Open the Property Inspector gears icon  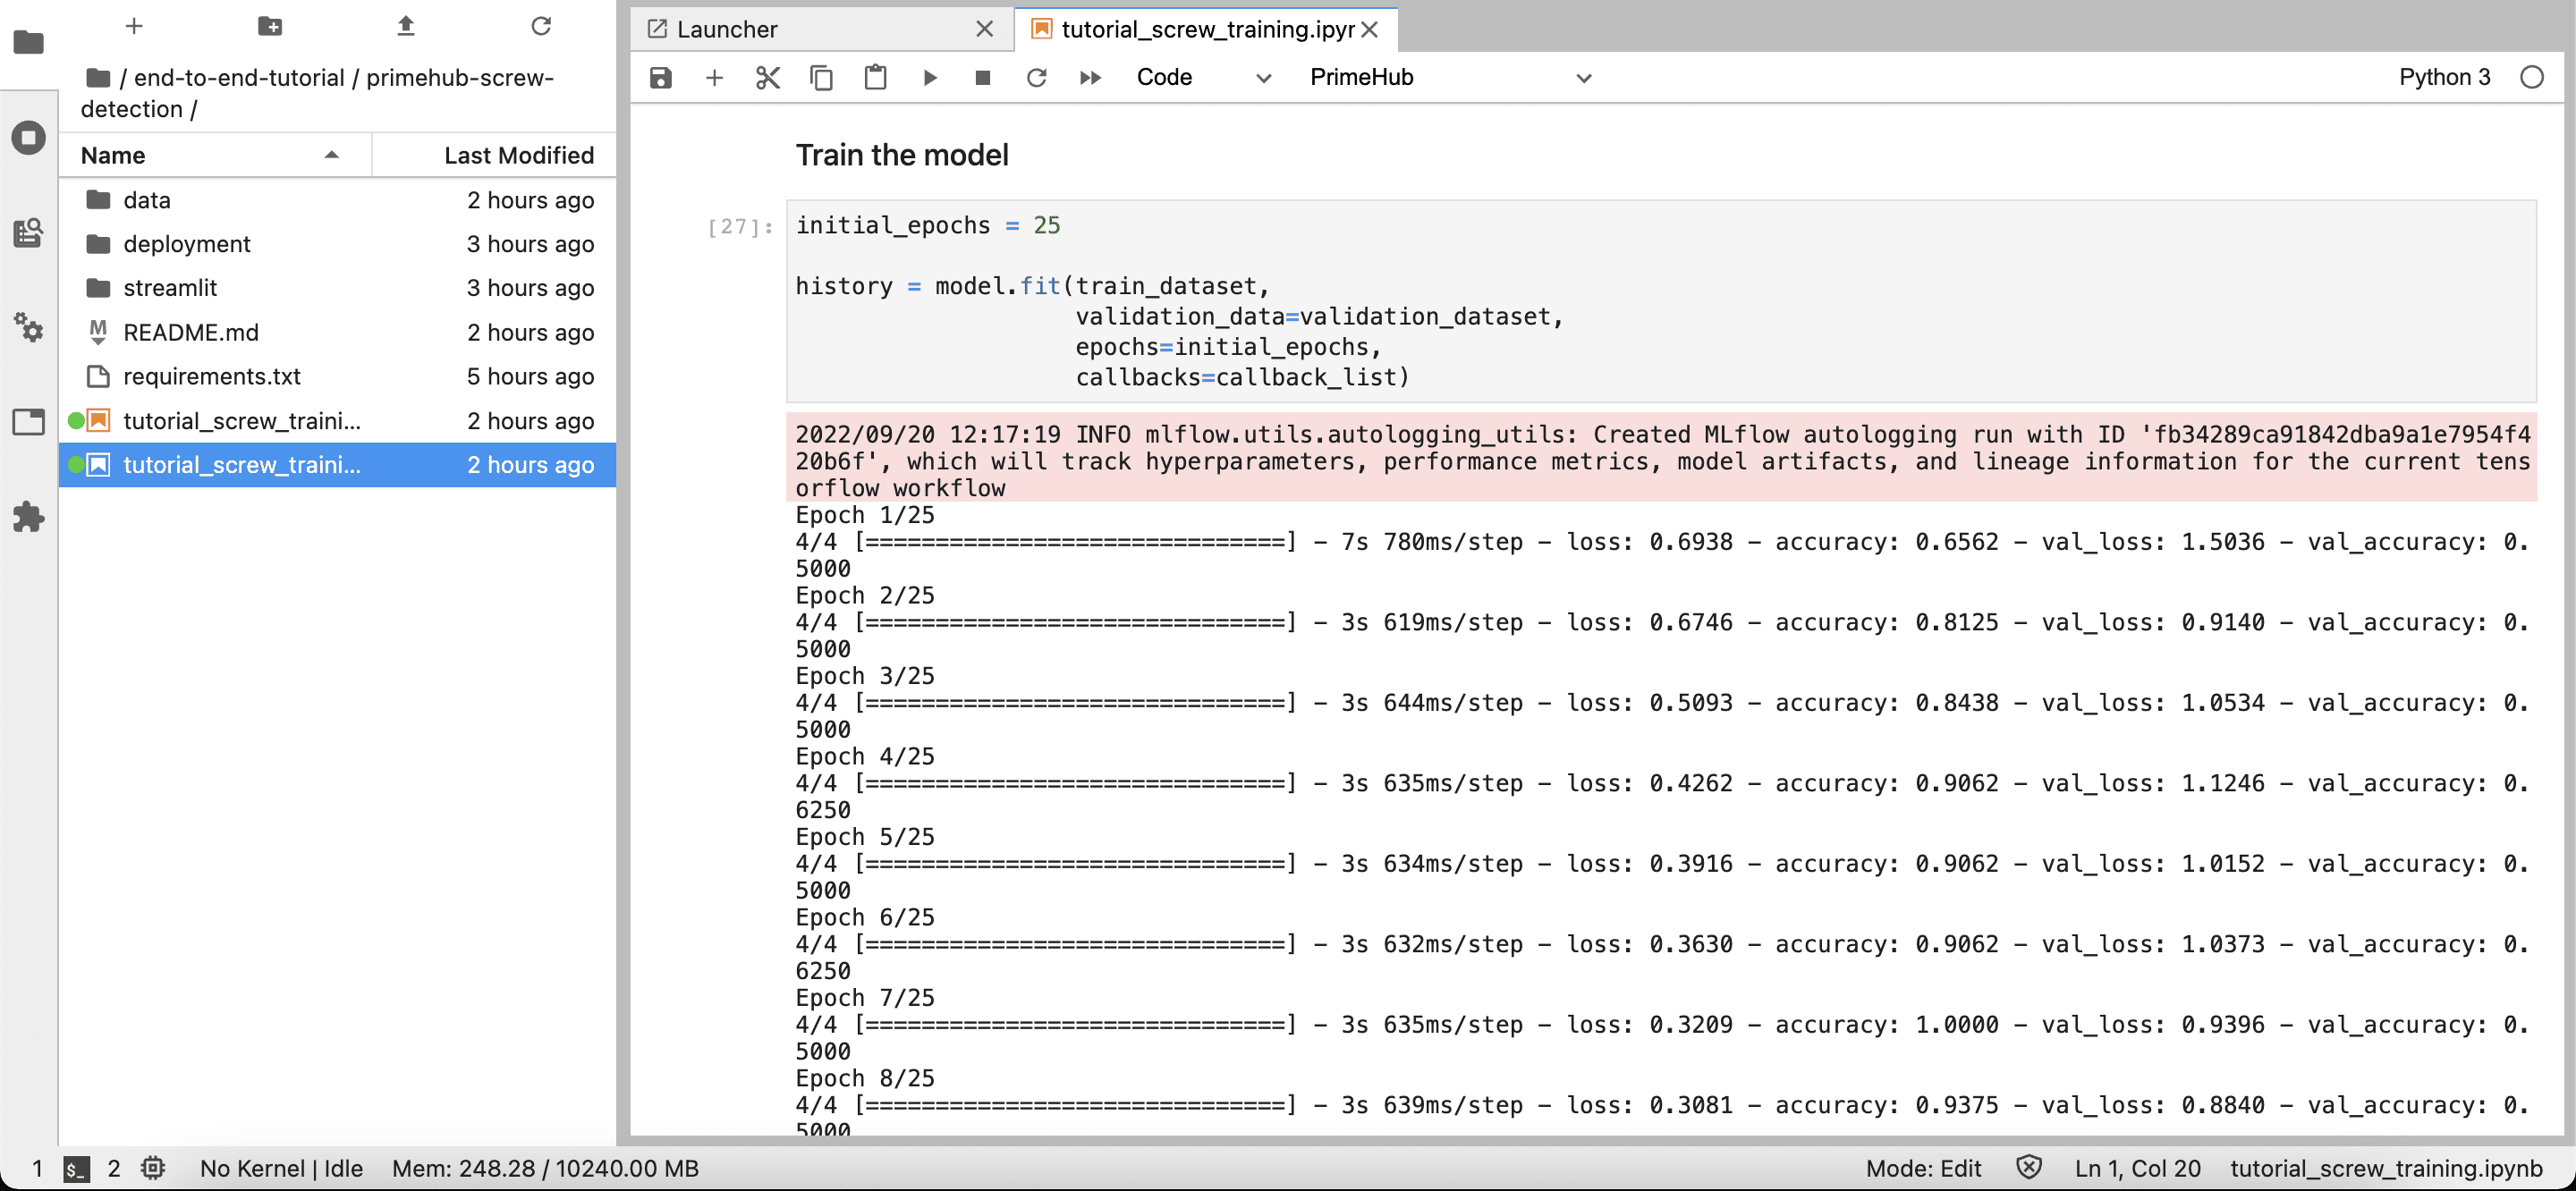point(28,327)
